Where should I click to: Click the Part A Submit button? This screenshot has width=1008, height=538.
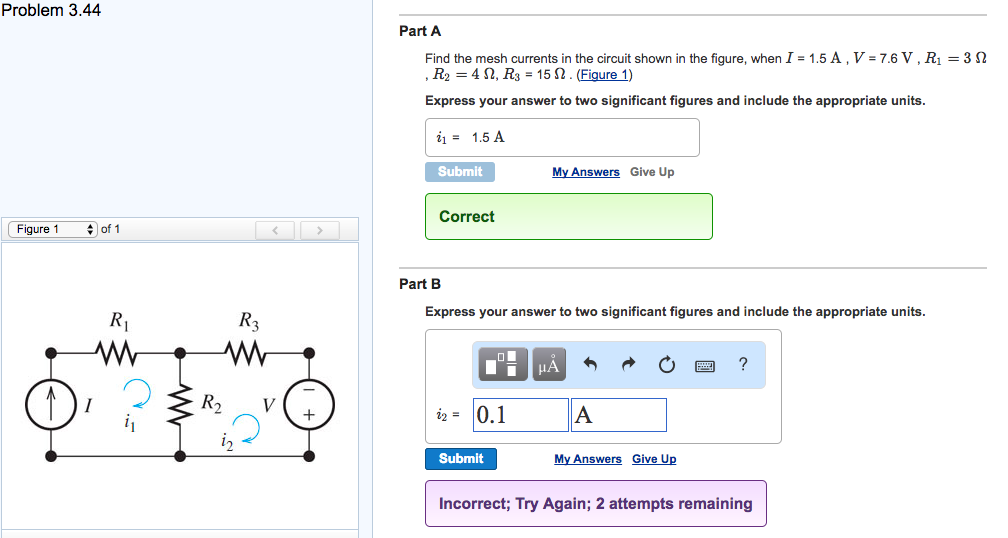point(460,172)
